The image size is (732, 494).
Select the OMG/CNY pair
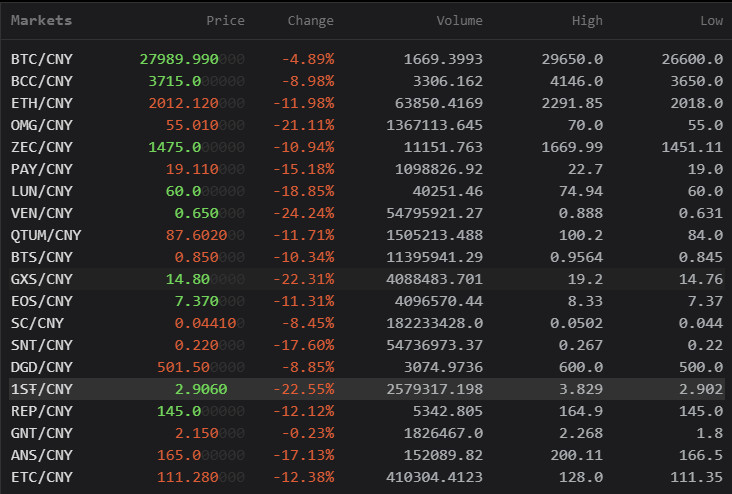point(41,125)
